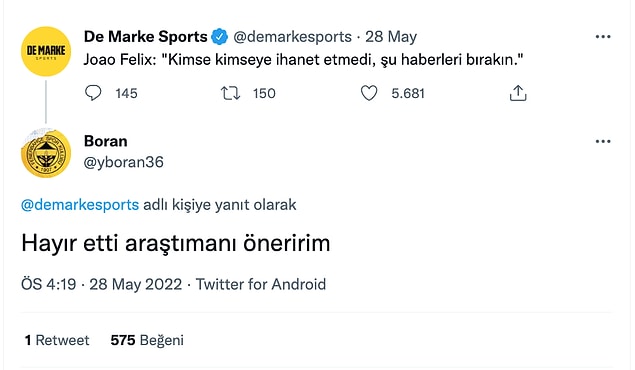View the 575 Beğeni likes list

tap(147, 340)
